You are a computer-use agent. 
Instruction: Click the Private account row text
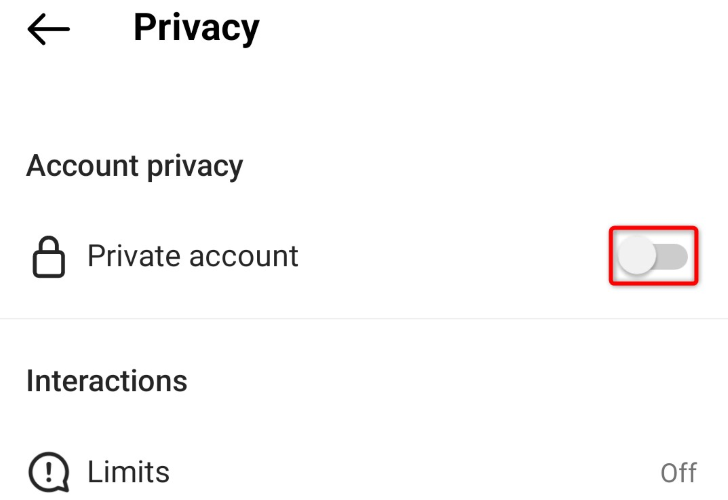point(192,256)
